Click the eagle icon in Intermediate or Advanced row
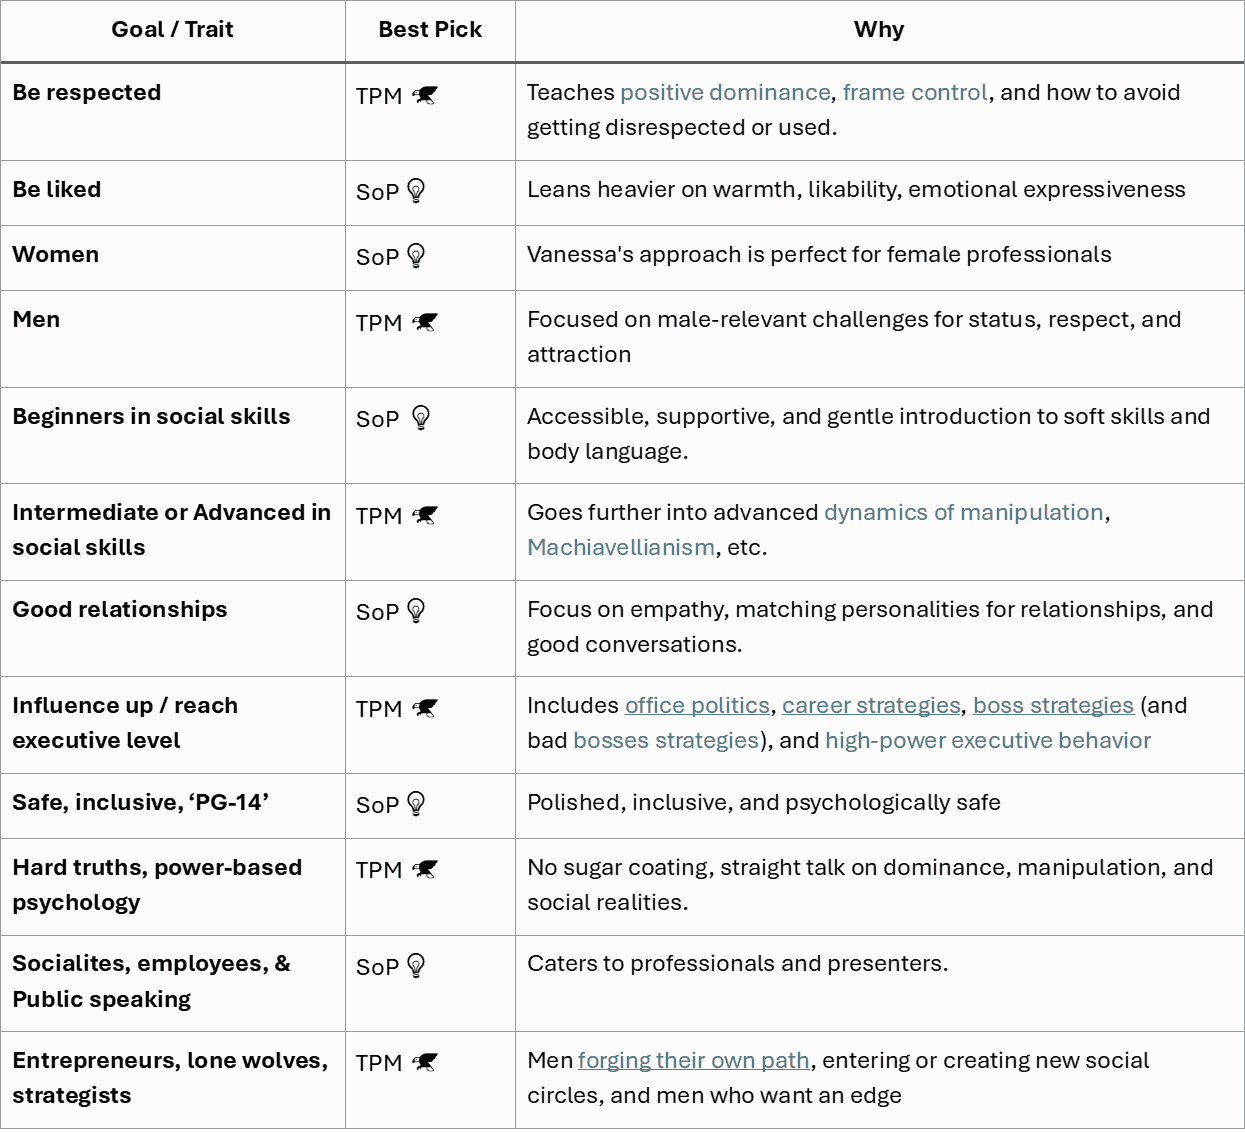Screen dimensions: 1245x1132 pyautogui.click(x=425, y=516)
